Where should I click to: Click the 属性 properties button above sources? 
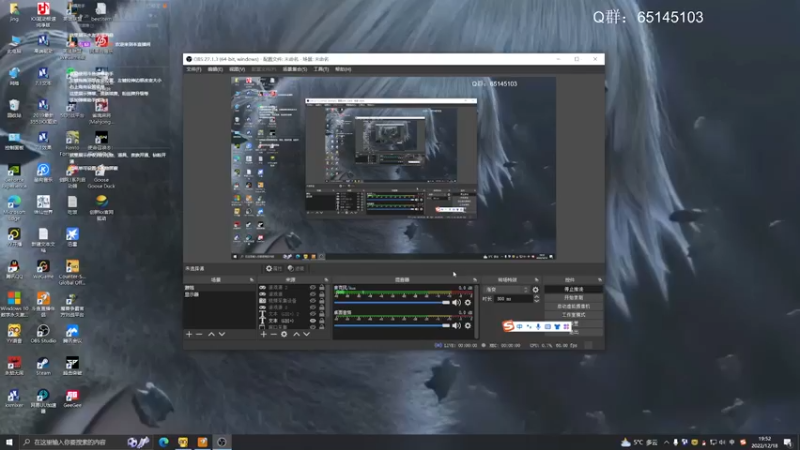(x=273, y=268)
